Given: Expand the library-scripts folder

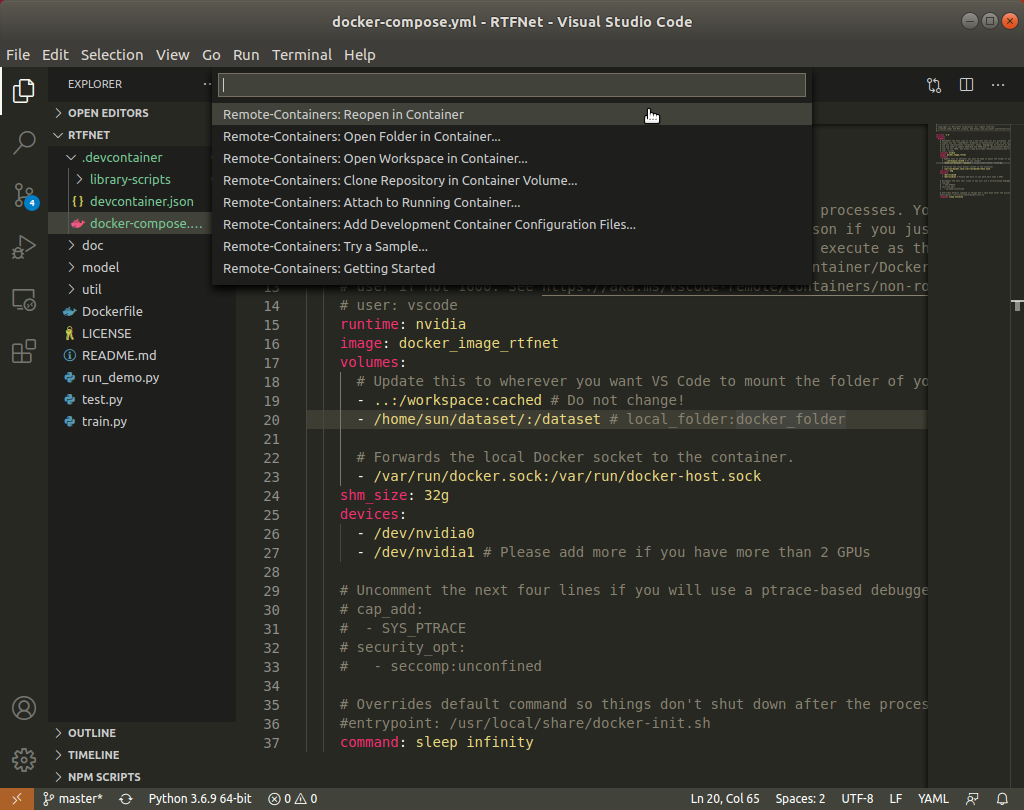Looking at the screenshot, I should [x=130, y=180].
